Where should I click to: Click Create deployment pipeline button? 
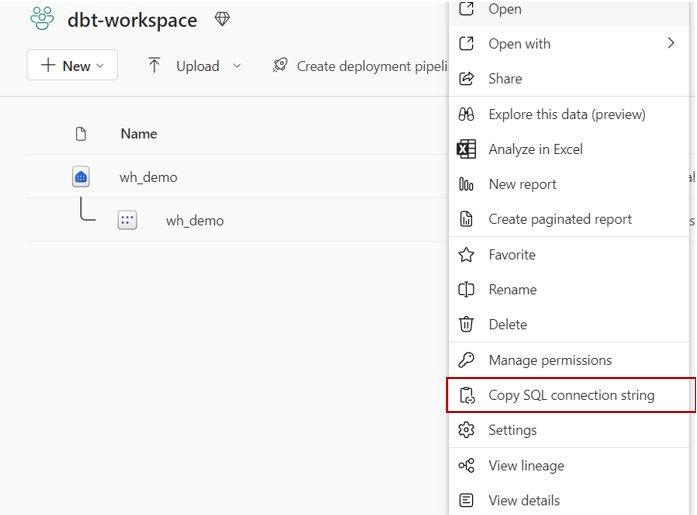pyautogui.click(x=360, y=66)
